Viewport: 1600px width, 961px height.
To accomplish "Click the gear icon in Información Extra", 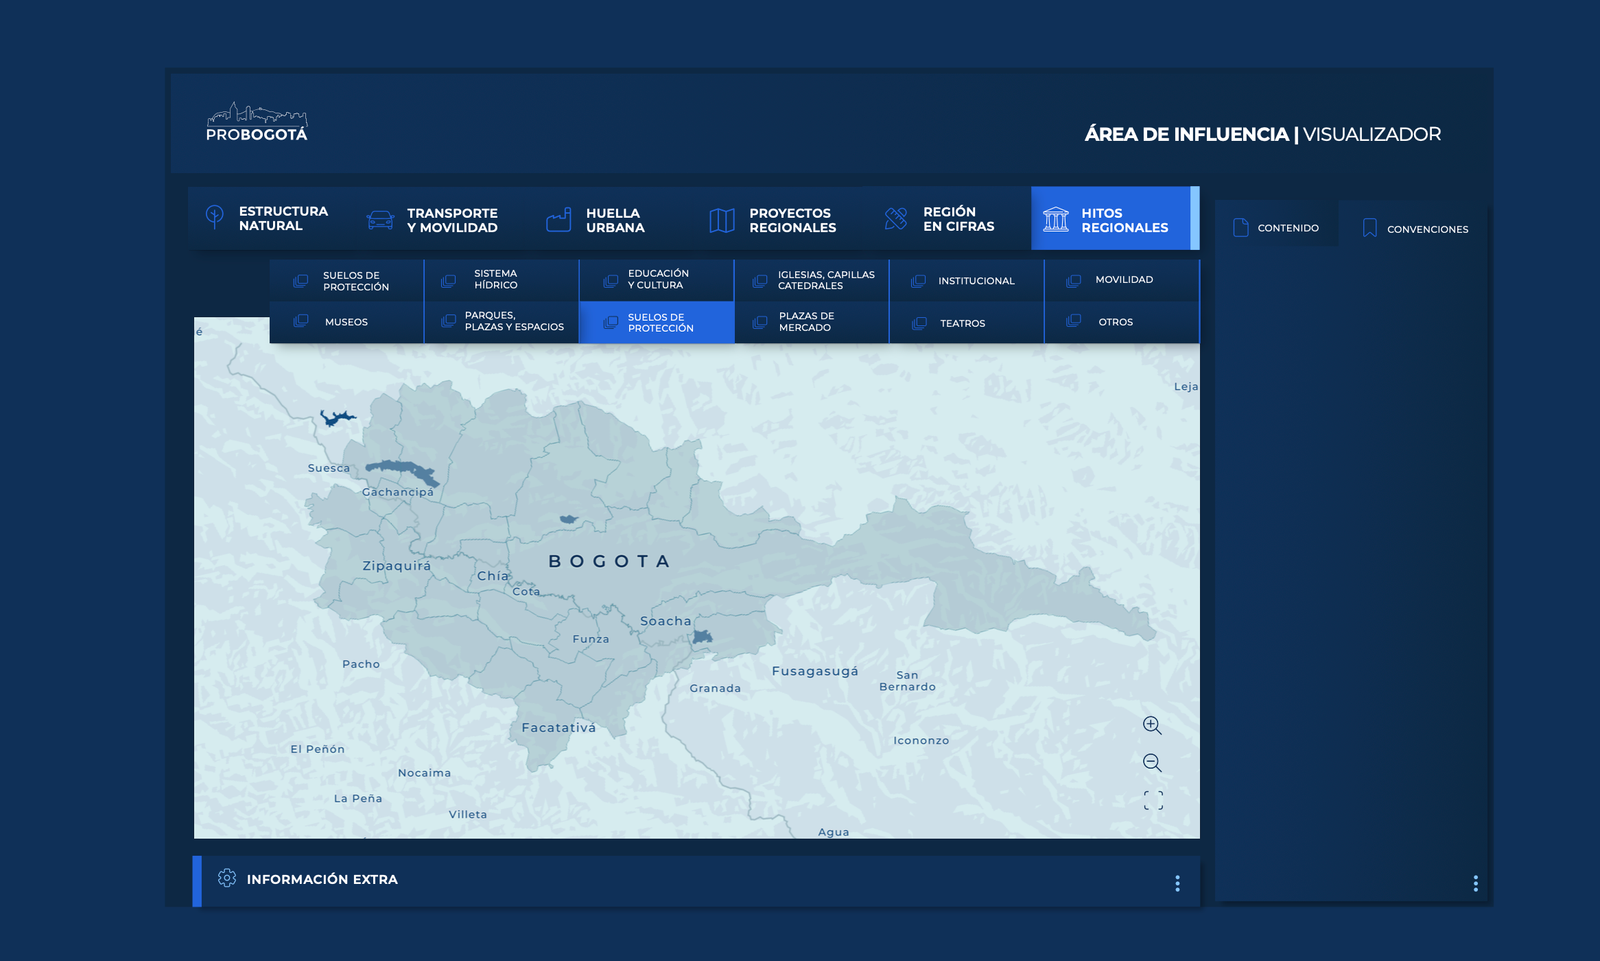I will 227,878.
